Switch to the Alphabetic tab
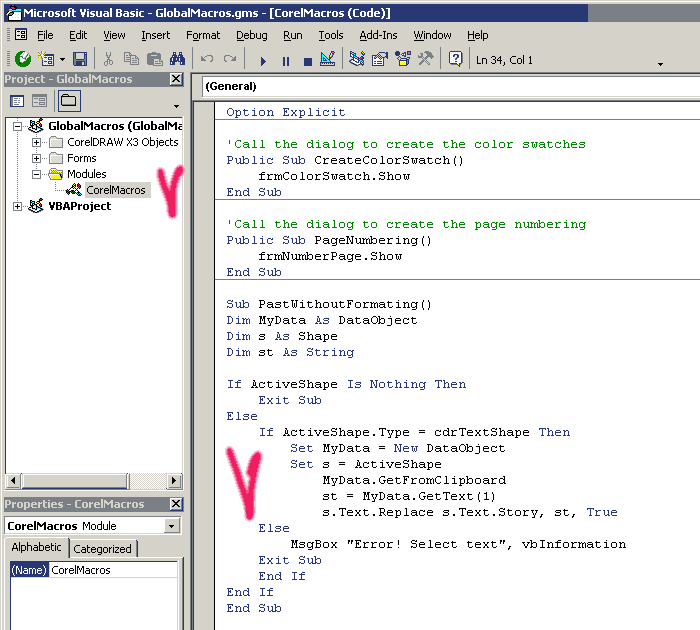This screenshot has height=630, width=700. (x=36, y=547)
